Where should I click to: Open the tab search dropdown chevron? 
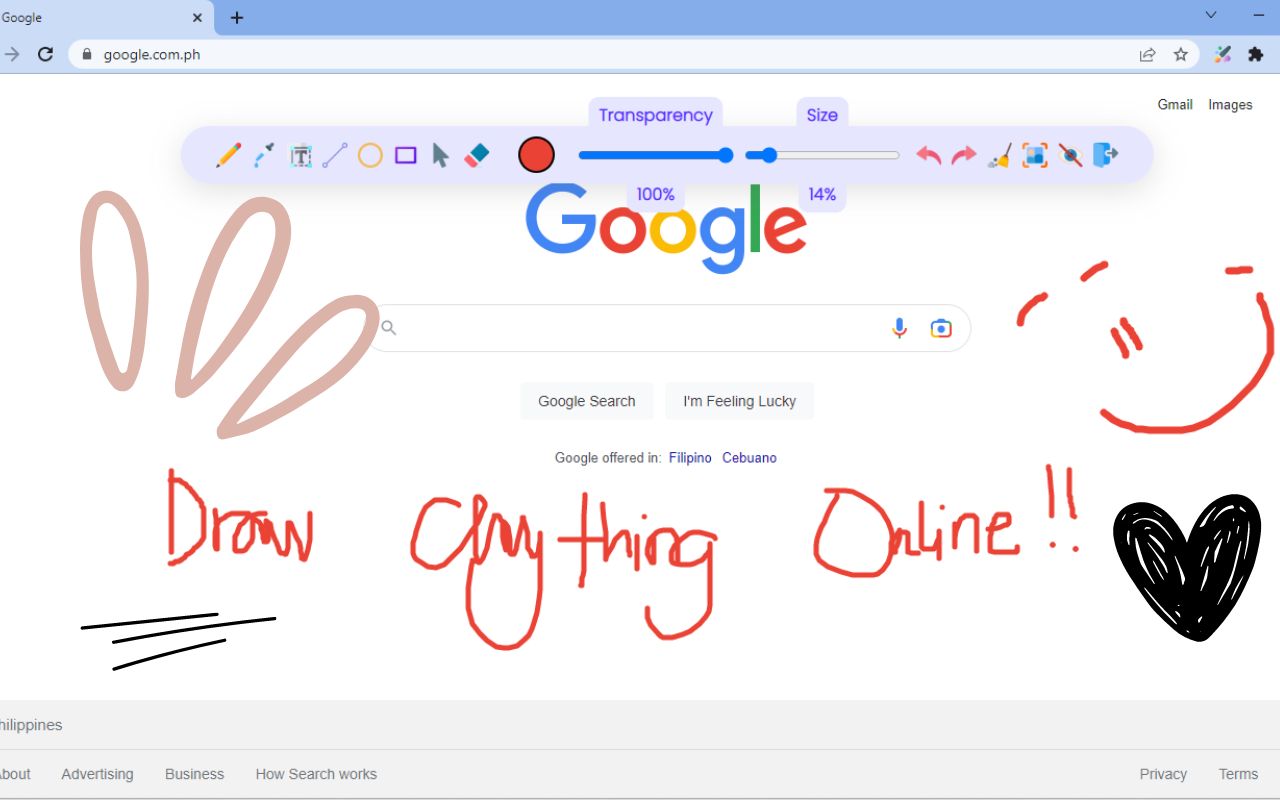[1211, 15]
